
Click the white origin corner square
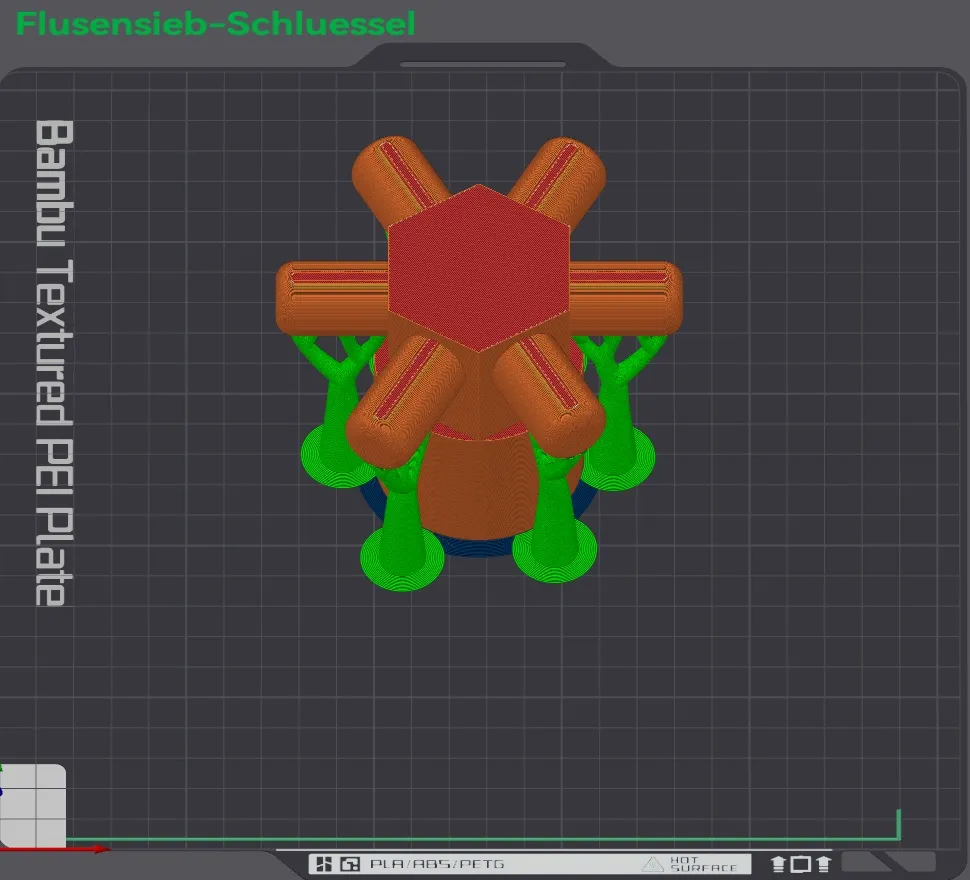click(34, 803)
